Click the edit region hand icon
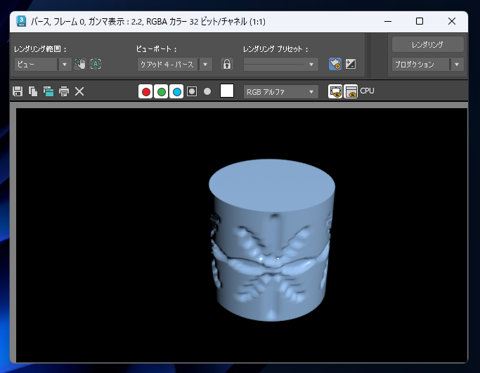This screenshot has height=373, width=480. point(80,64)
